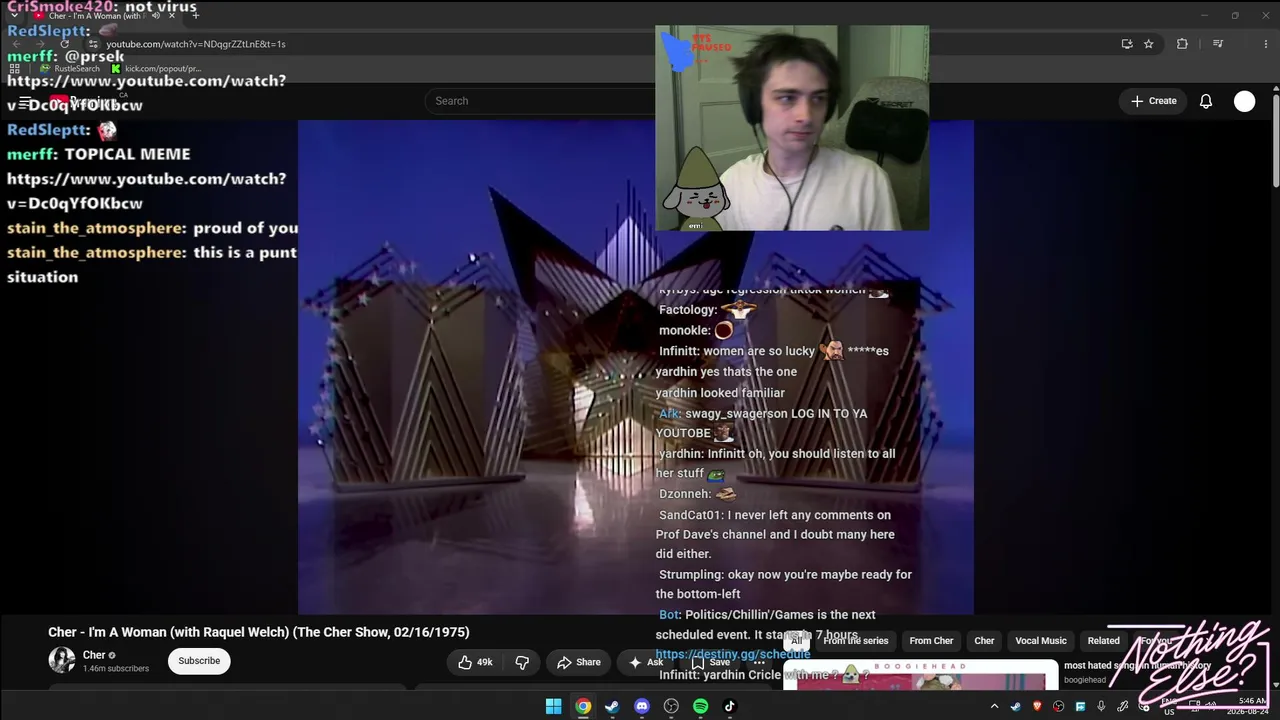Image resolution: width=1280 pixels, height=720 pixels.
Task: Click the YouTube page scrollbar
Action: (x=1275, y=140)
